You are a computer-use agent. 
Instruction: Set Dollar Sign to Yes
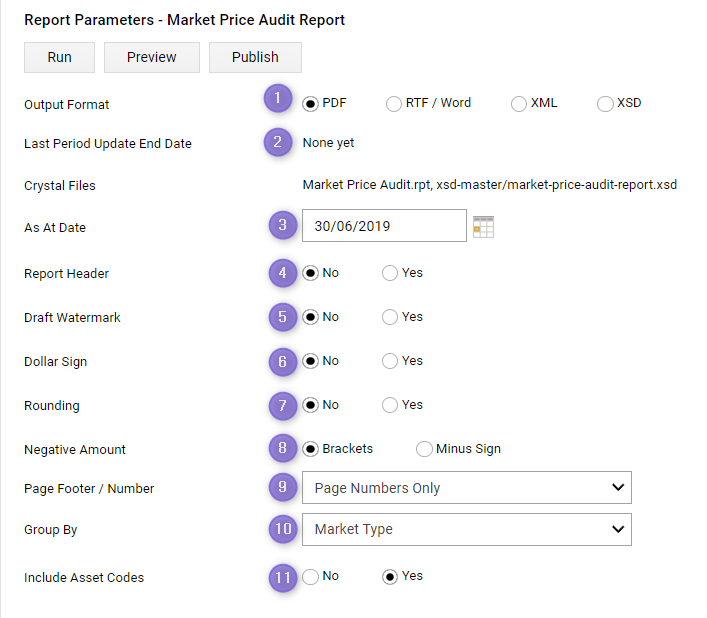390,361
